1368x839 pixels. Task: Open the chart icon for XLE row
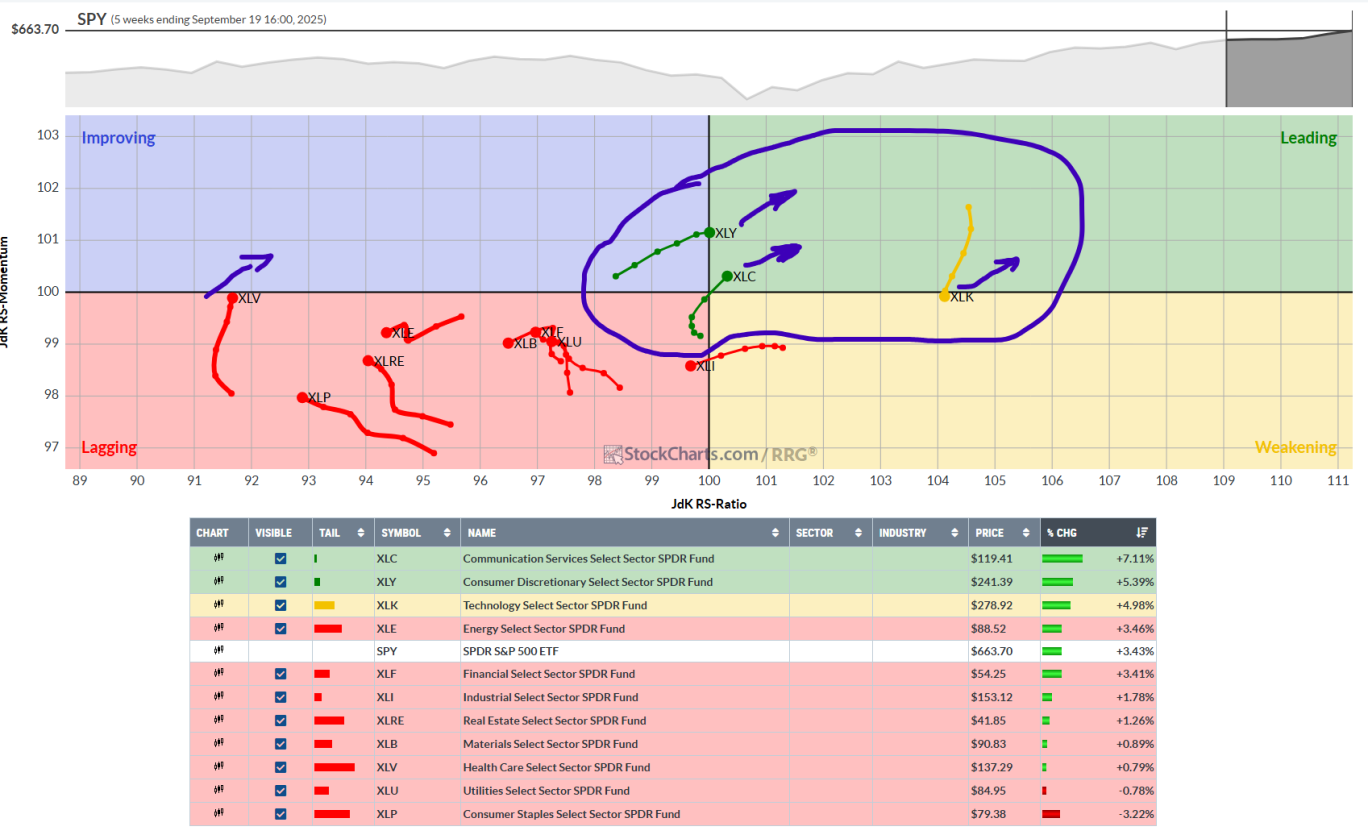coord(218,628)
